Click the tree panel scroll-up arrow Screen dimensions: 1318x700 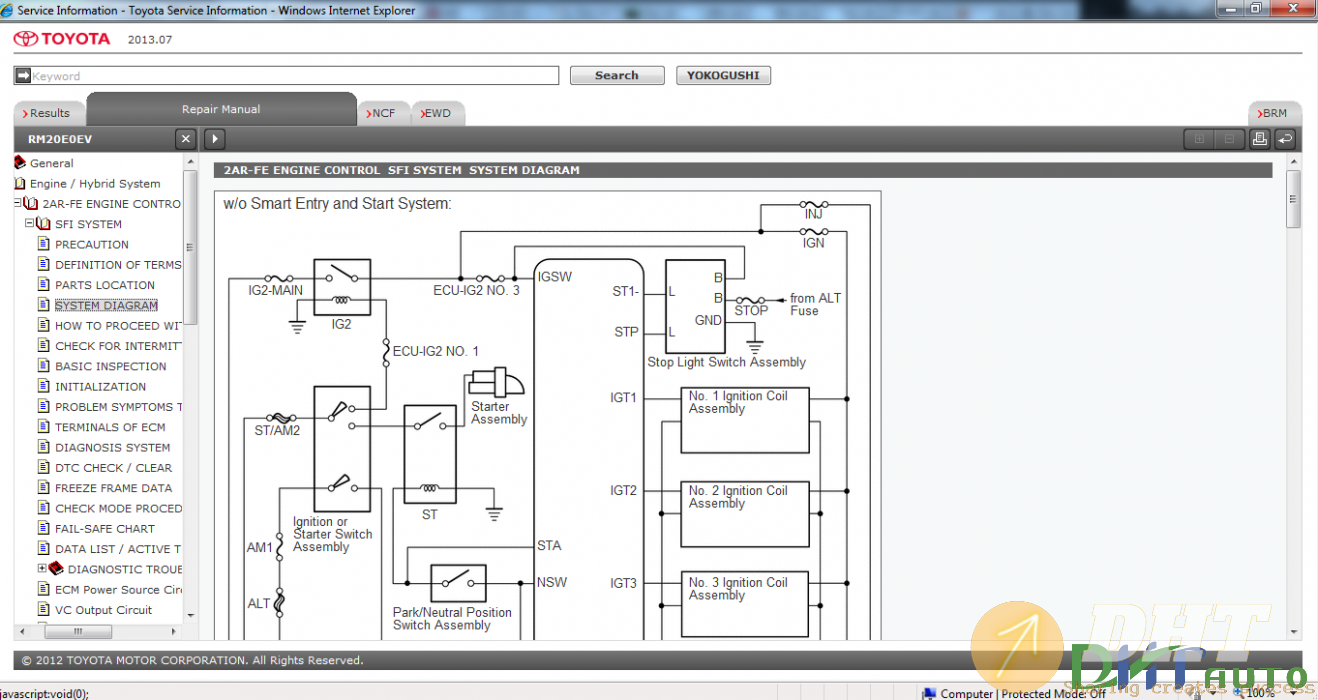point(191,161)
